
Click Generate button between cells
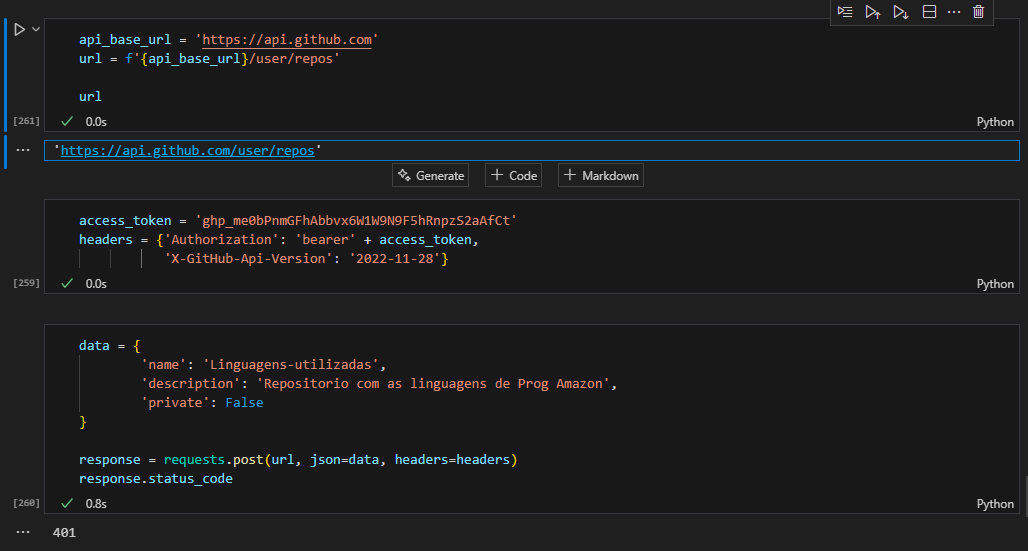click(x=431, y=175)
